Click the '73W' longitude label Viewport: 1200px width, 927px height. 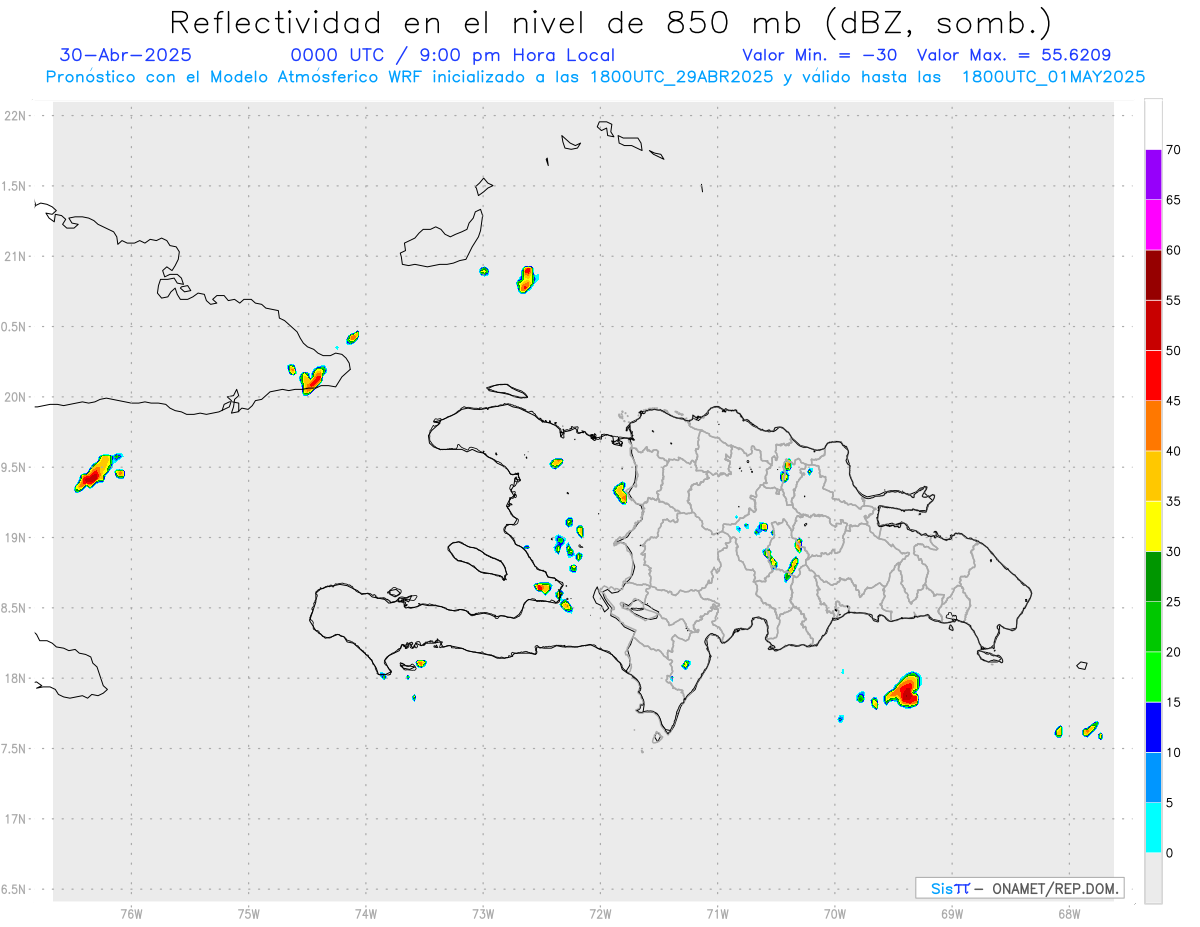[x=483, y=913]
